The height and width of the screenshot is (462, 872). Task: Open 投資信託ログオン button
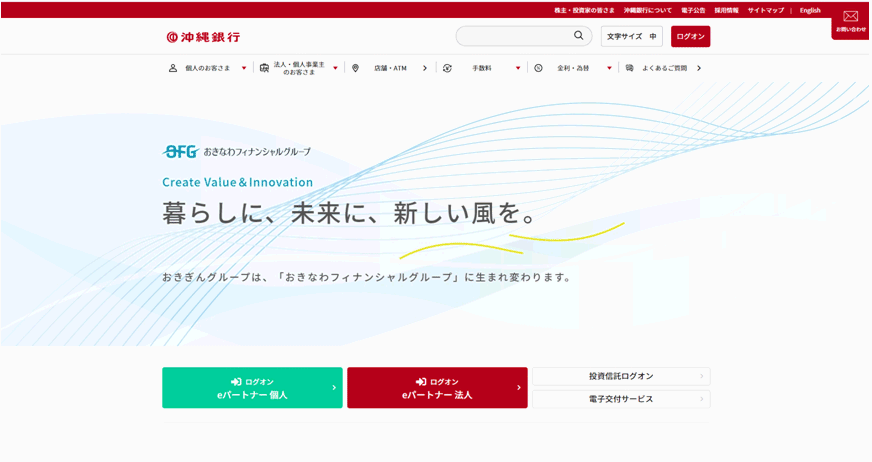[621, 376]
